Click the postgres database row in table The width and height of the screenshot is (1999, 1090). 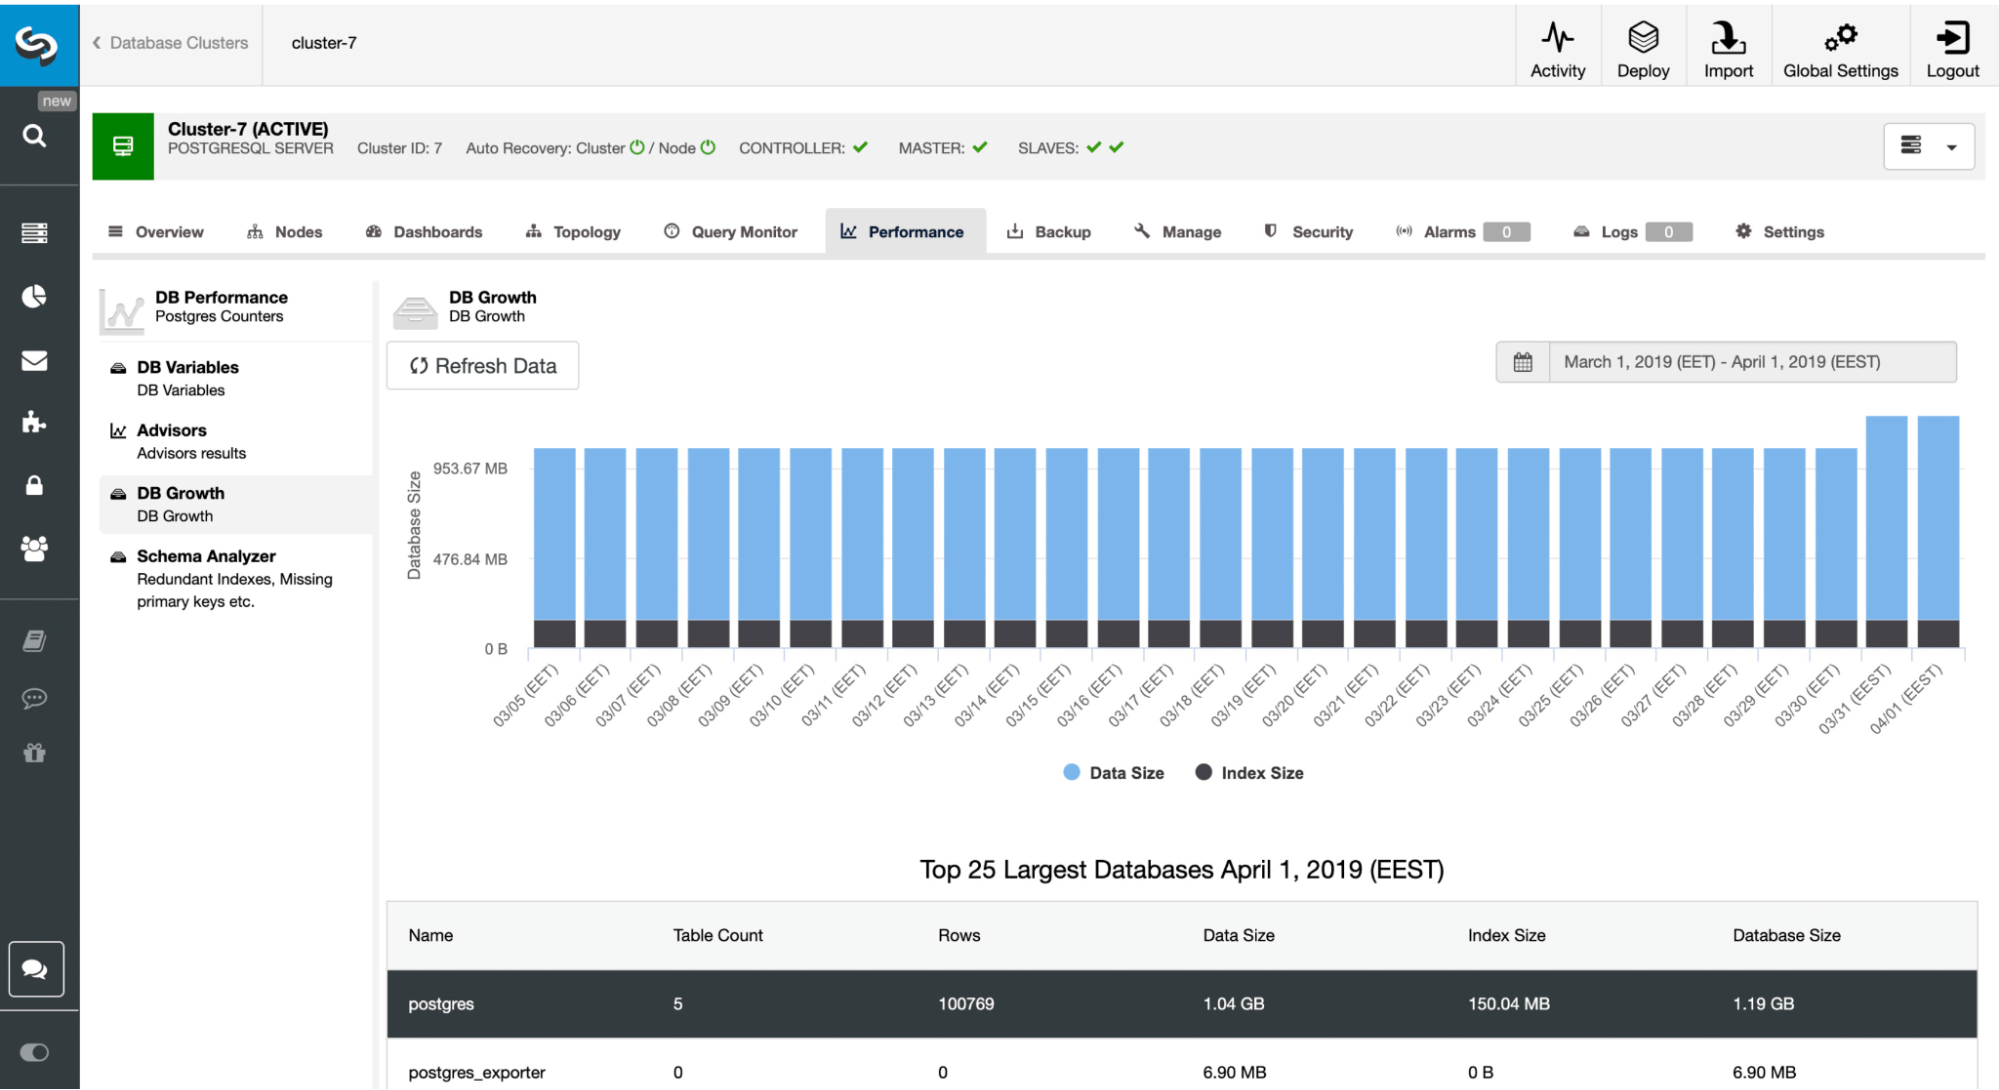[x=1181, y=1003]
